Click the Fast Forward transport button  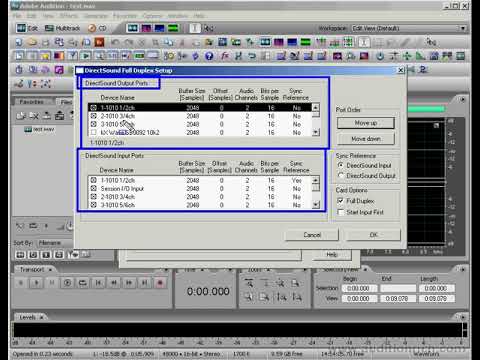129,283
